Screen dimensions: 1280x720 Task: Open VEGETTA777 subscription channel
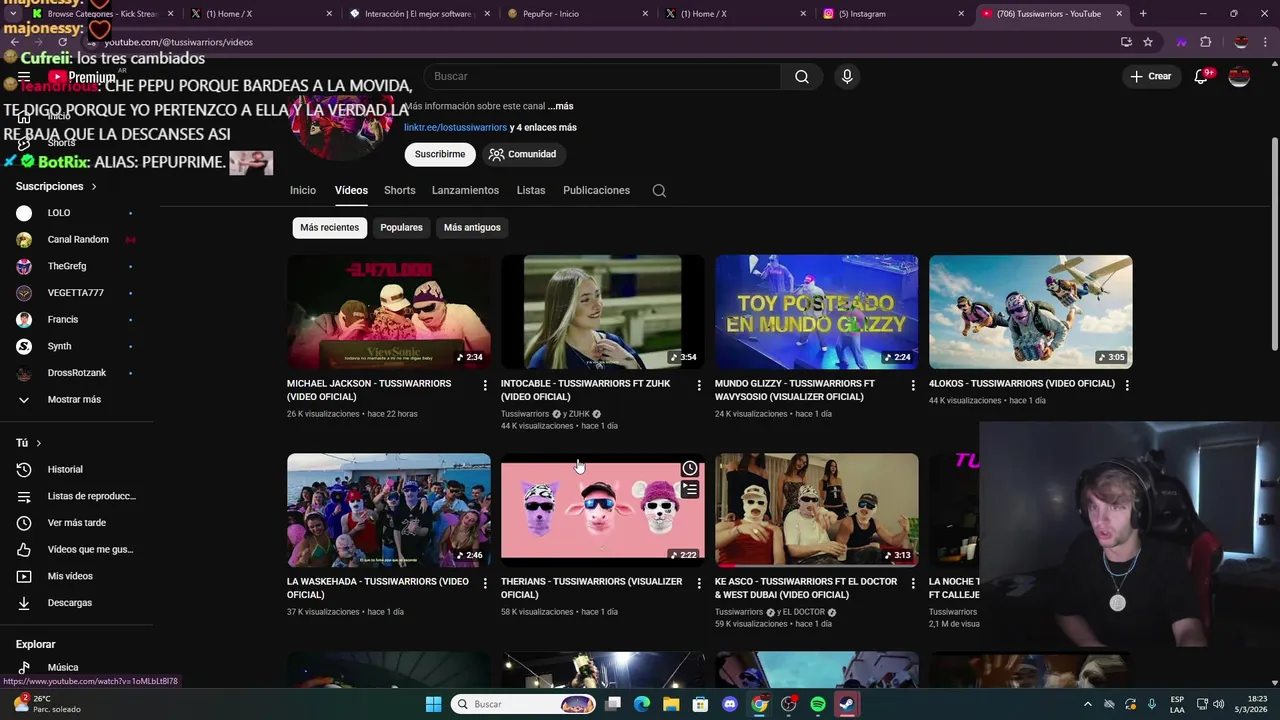click(x=77, y=293)
